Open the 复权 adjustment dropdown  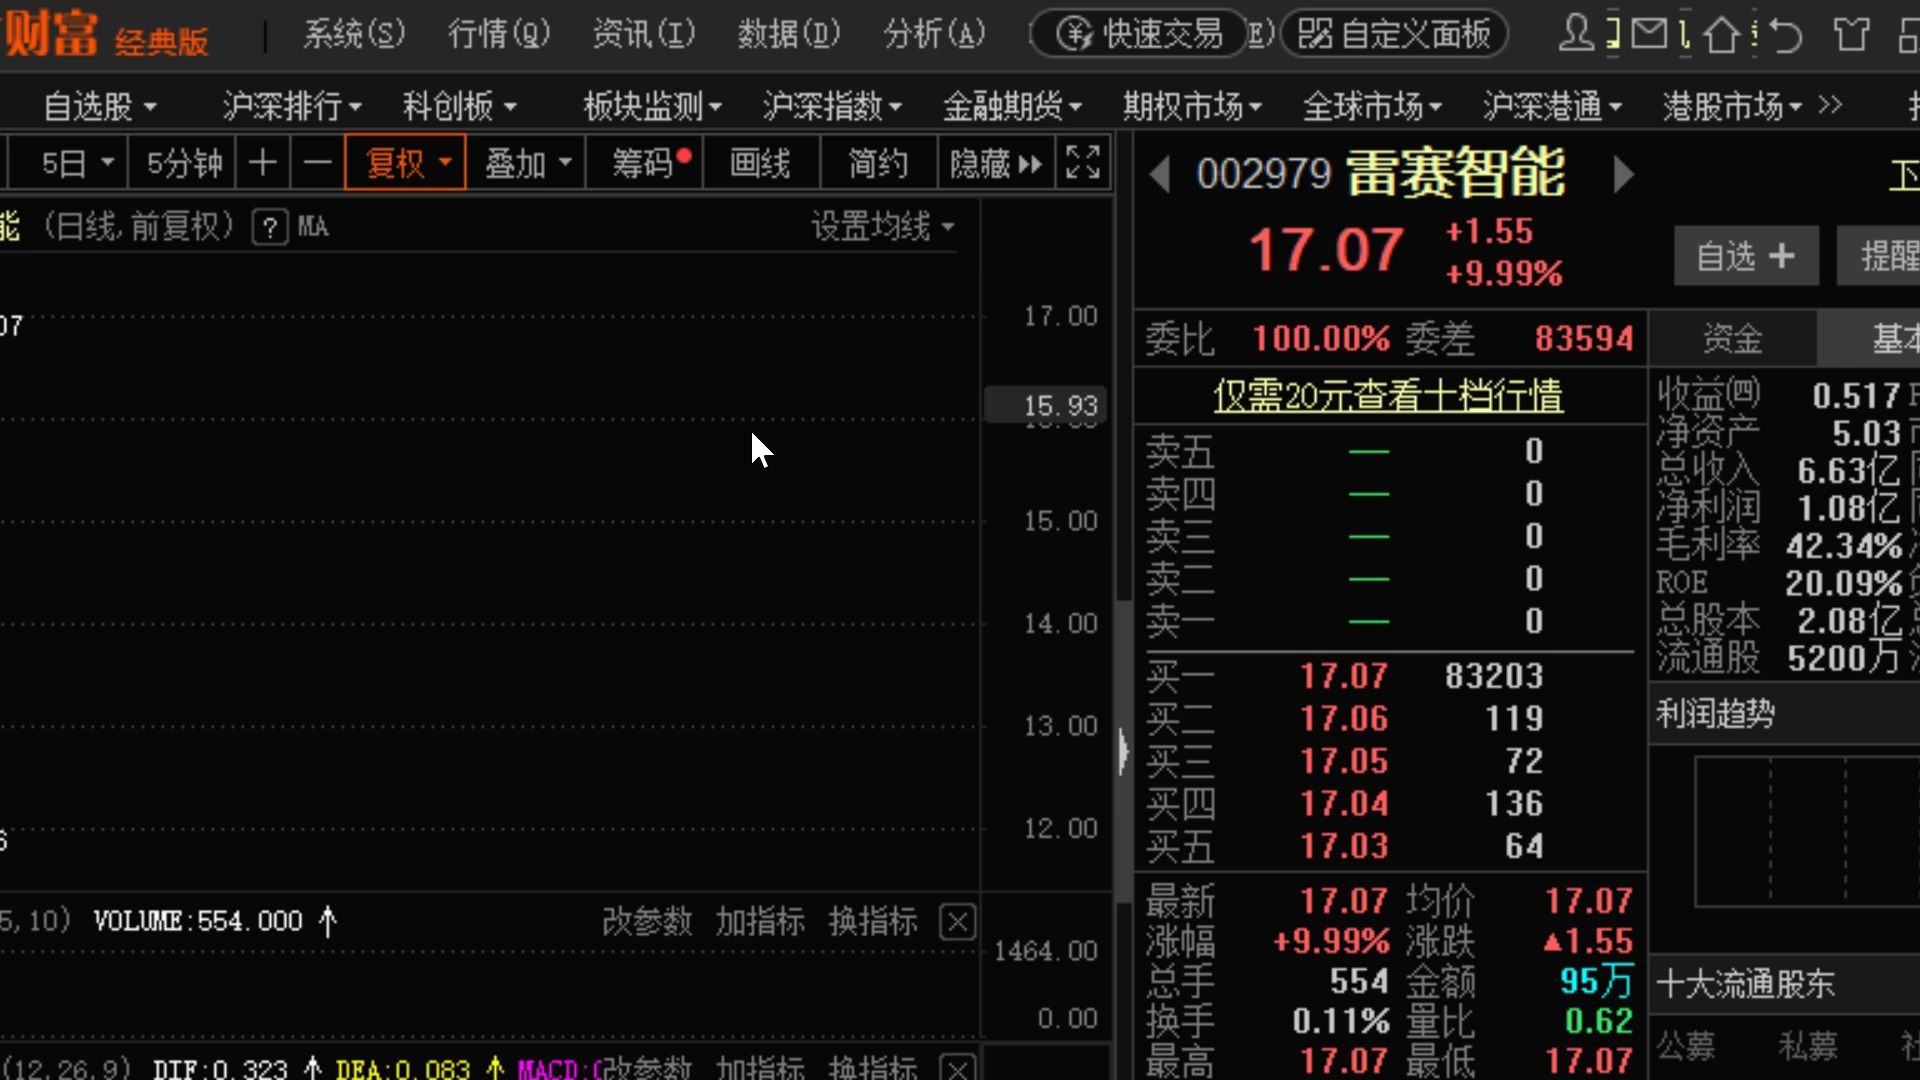pos(405,162)
